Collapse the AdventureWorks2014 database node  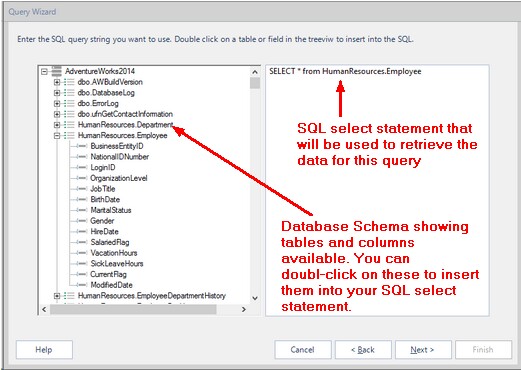coord(44,71)
